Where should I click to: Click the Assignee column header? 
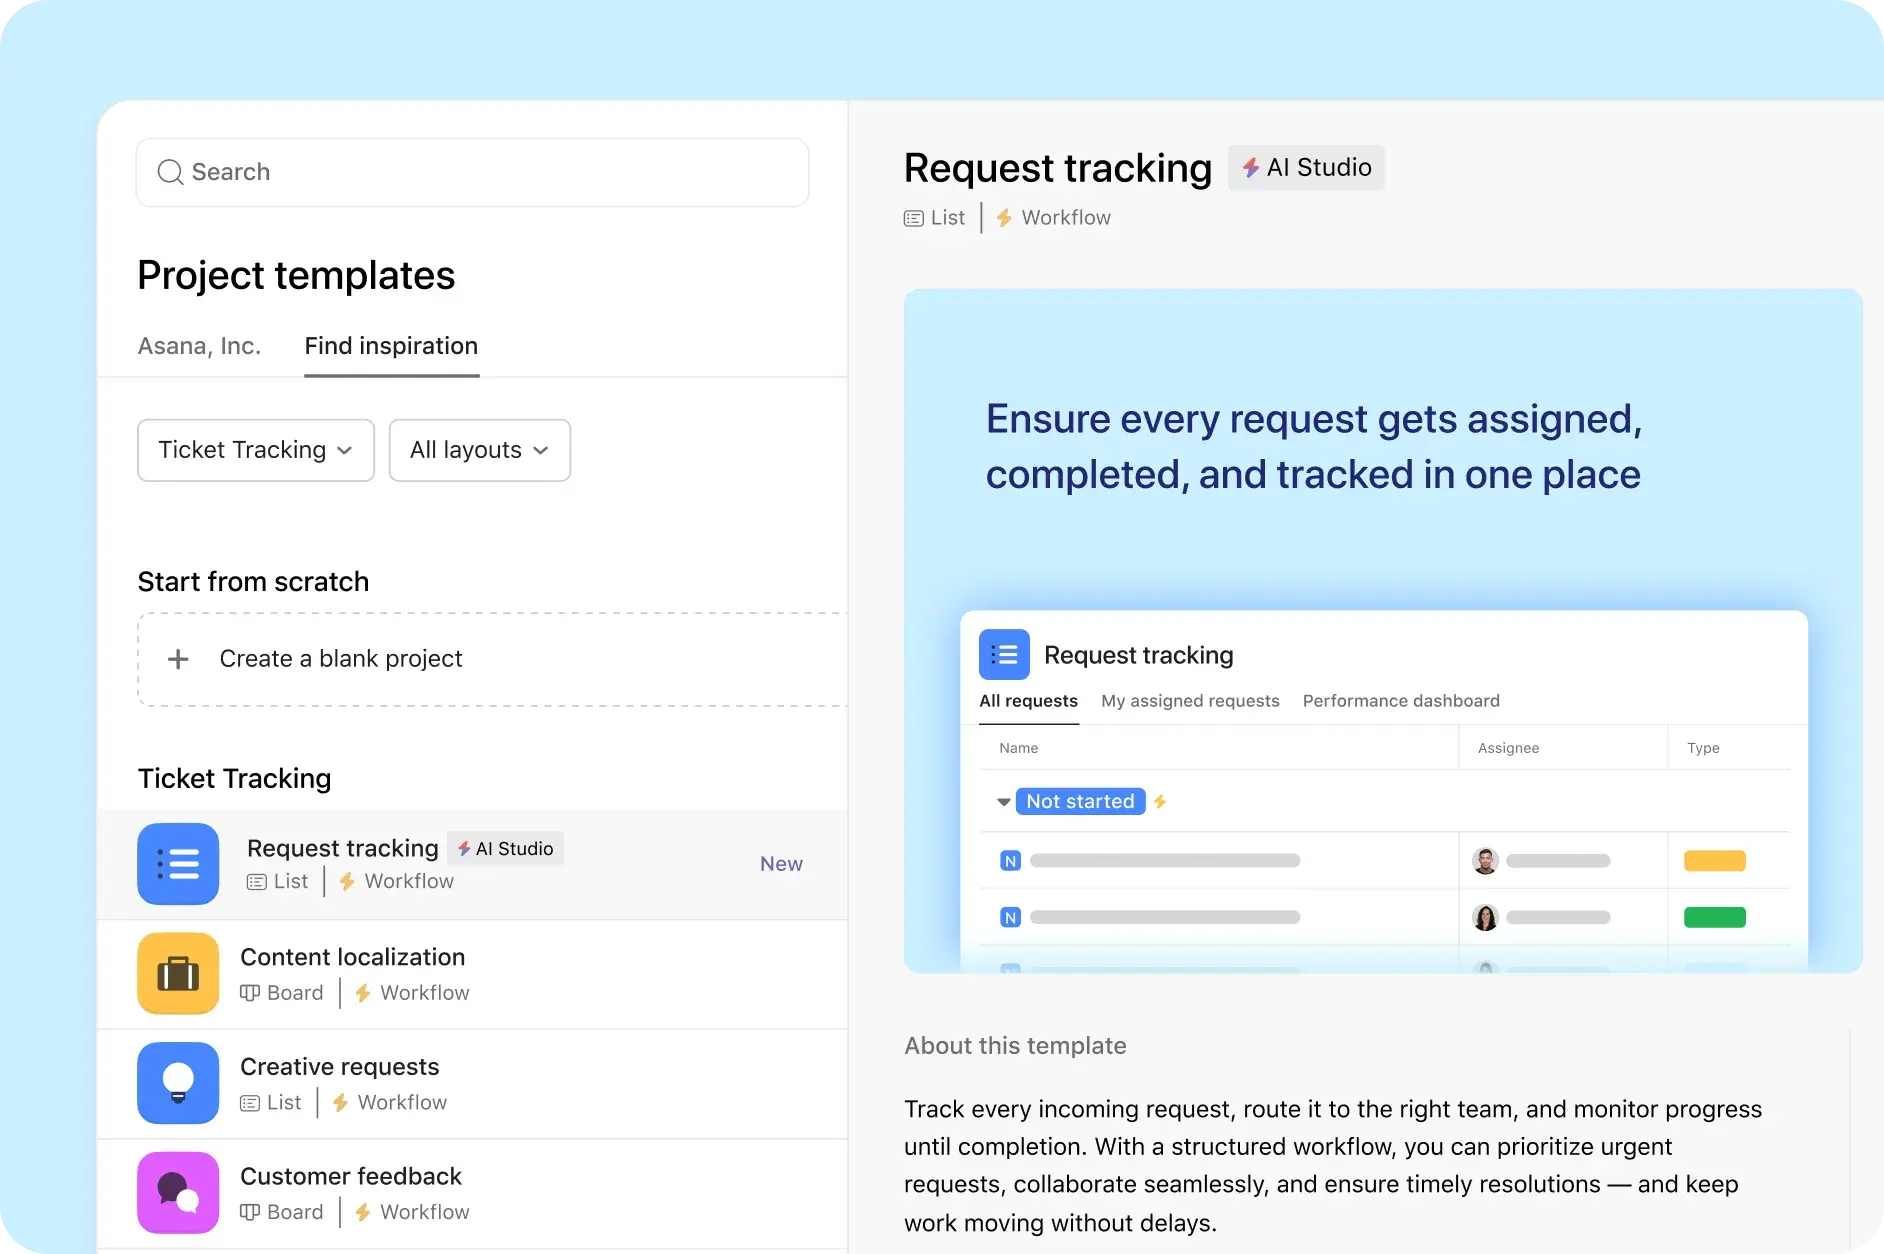pos(1508,748)
